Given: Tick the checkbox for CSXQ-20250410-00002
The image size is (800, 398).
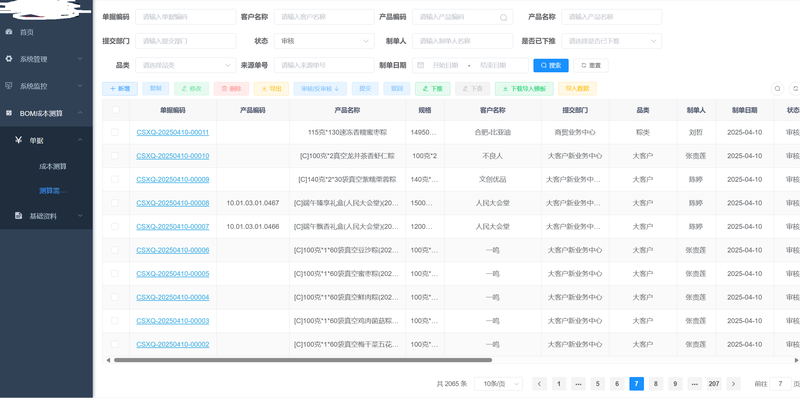Looking at the screenshot, I should pos(115,344).
